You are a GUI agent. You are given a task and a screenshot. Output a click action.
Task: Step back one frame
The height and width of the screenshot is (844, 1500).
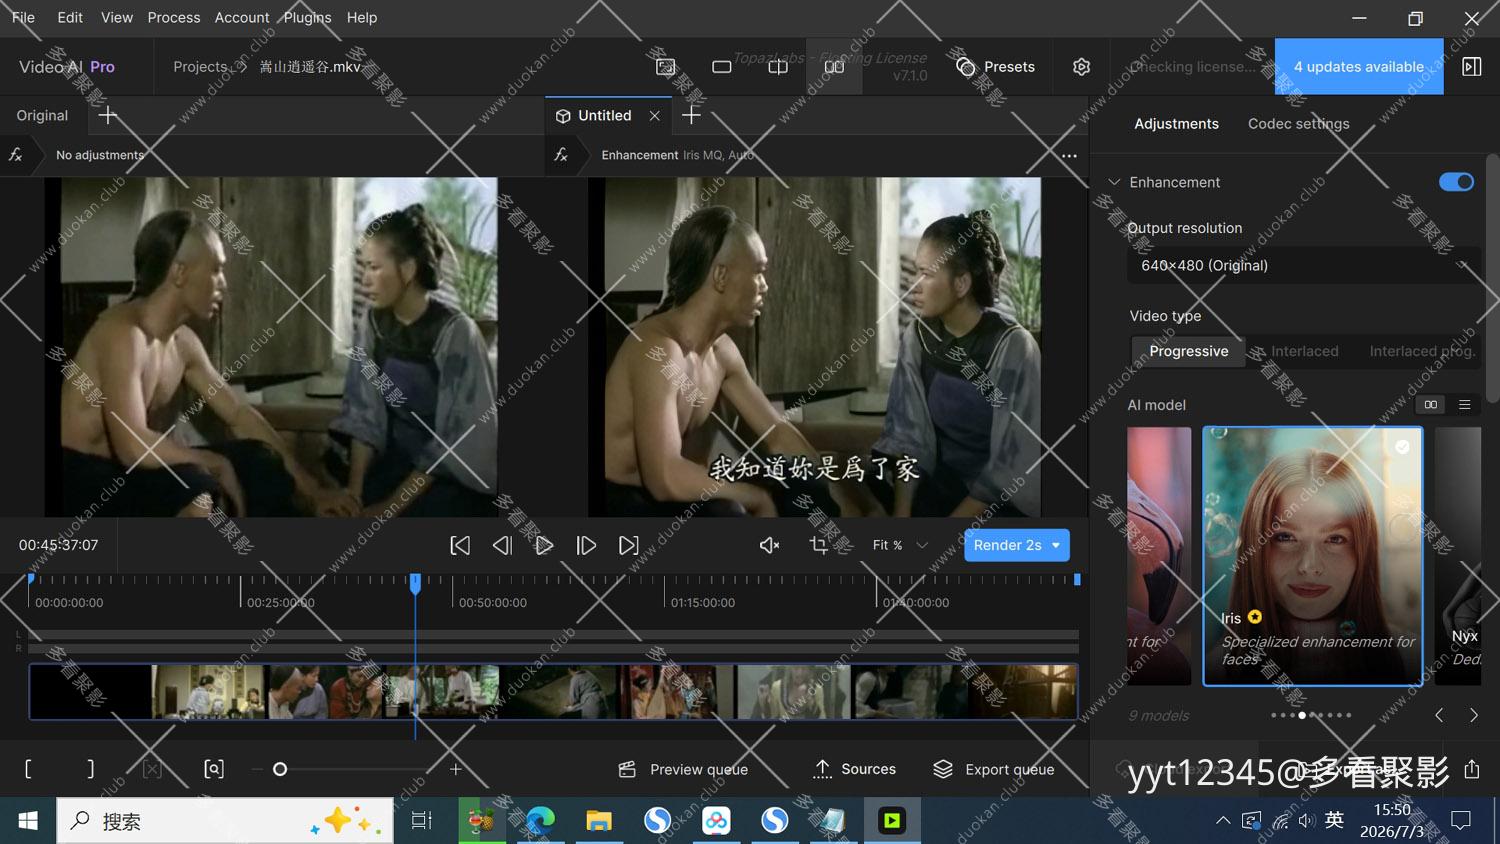(x=502, y=545)
